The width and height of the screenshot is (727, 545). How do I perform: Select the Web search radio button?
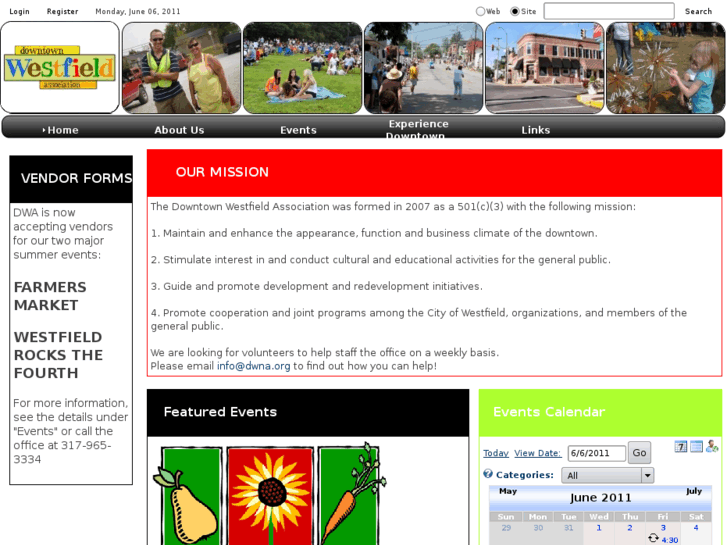point(480,11)
